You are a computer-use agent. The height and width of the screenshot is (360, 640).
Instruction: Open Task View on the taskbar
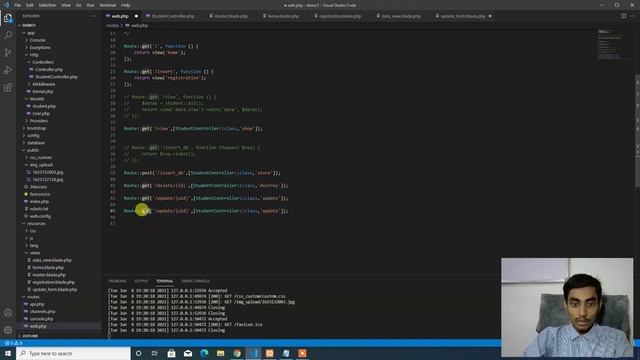[x=155, y=353]
